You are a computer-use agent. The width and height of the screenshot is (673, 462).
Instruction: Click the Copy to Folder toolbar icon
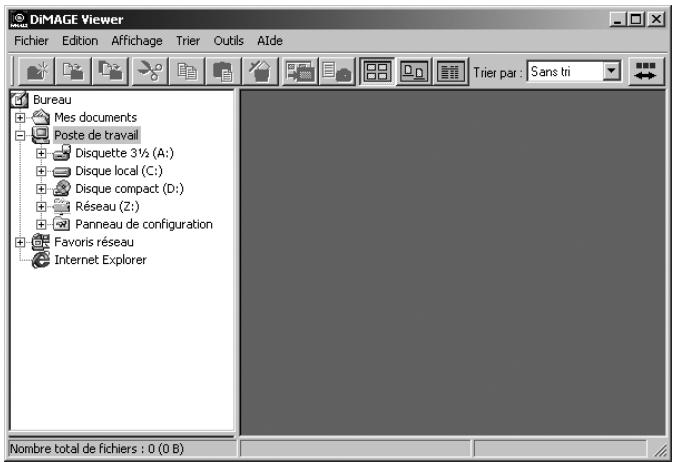[x=110, y=71]
